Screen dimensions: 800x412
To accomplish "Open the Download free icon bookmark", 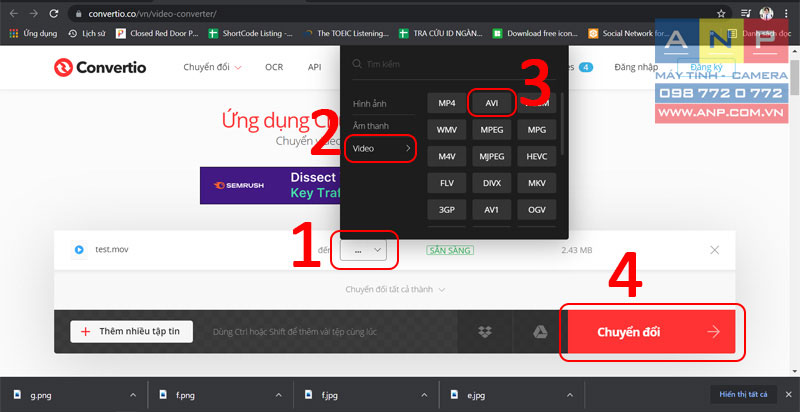I will (535, 33).
